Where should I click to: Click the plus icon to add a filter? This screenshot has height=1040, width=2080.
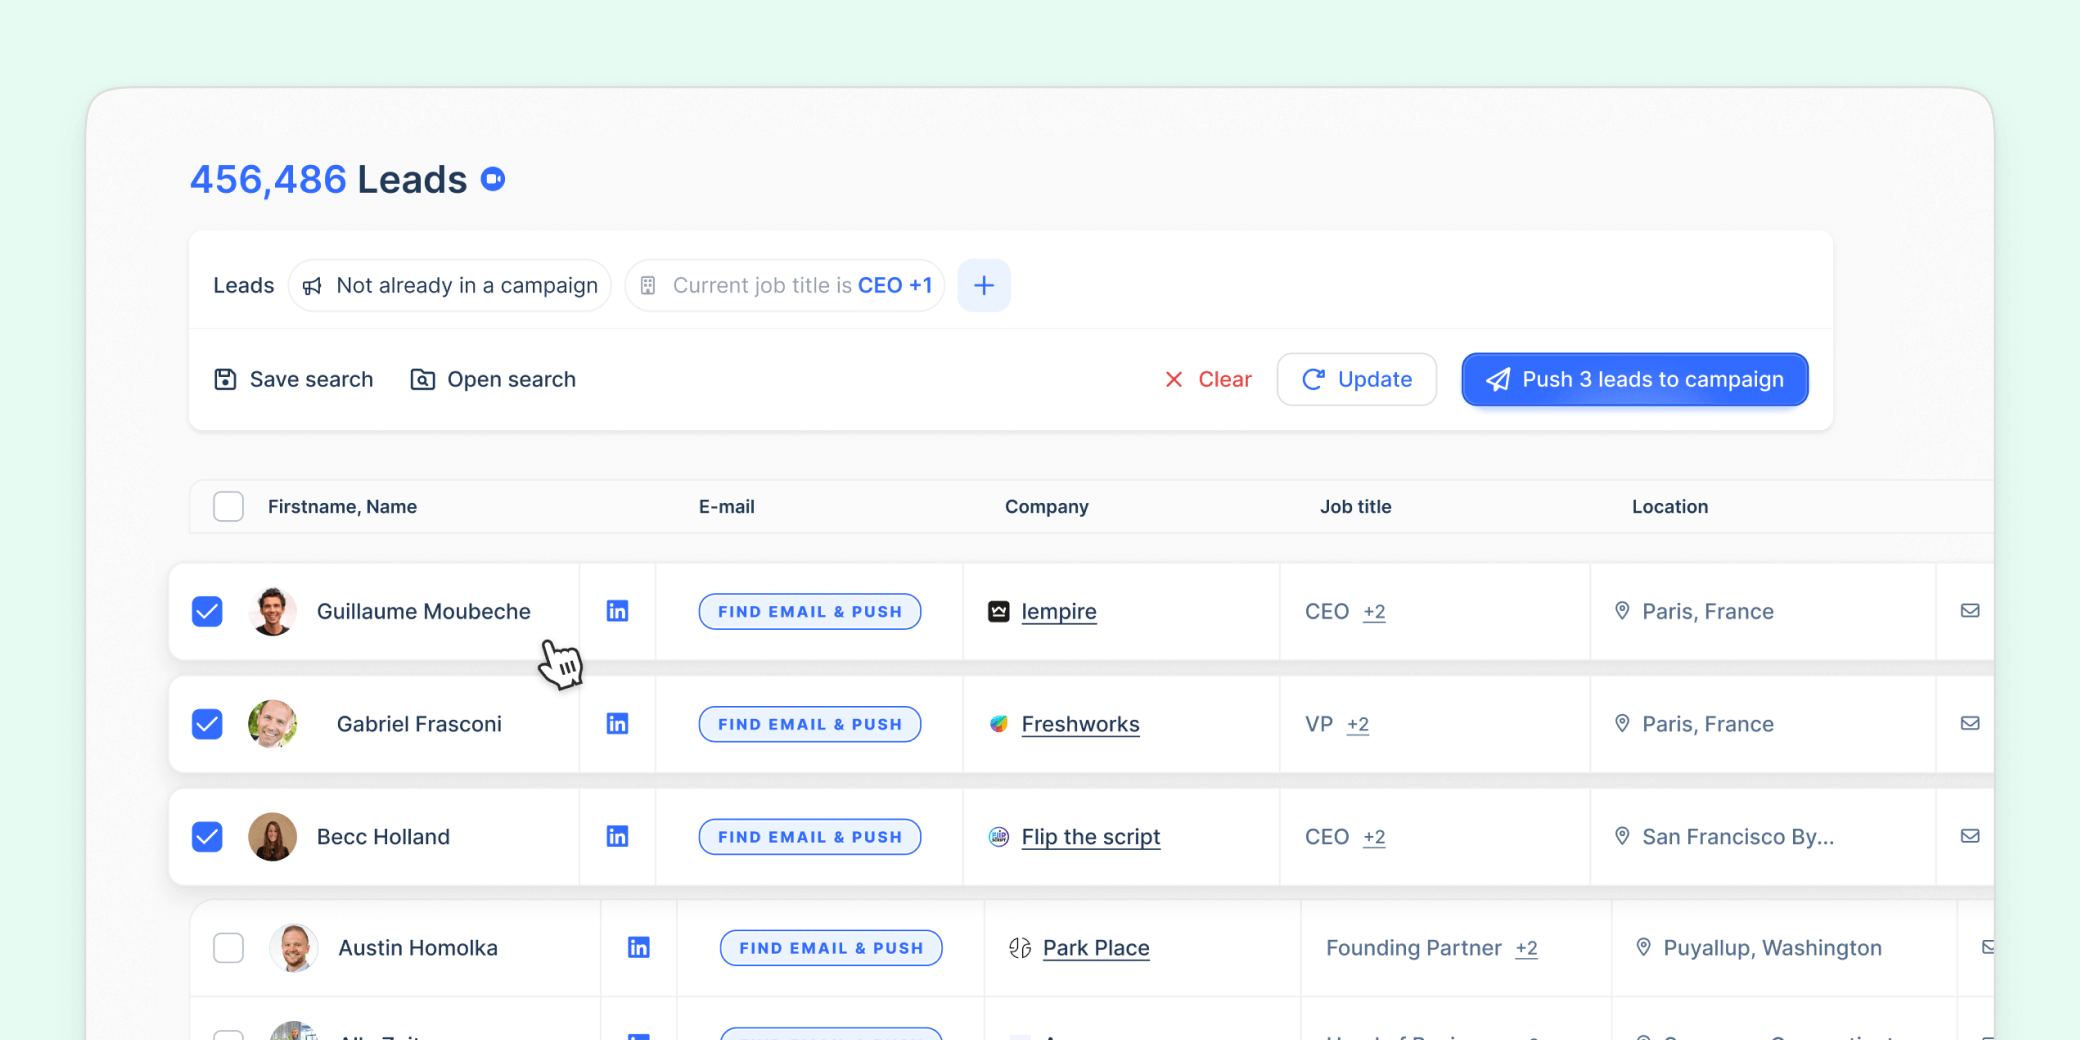point(983,285)
